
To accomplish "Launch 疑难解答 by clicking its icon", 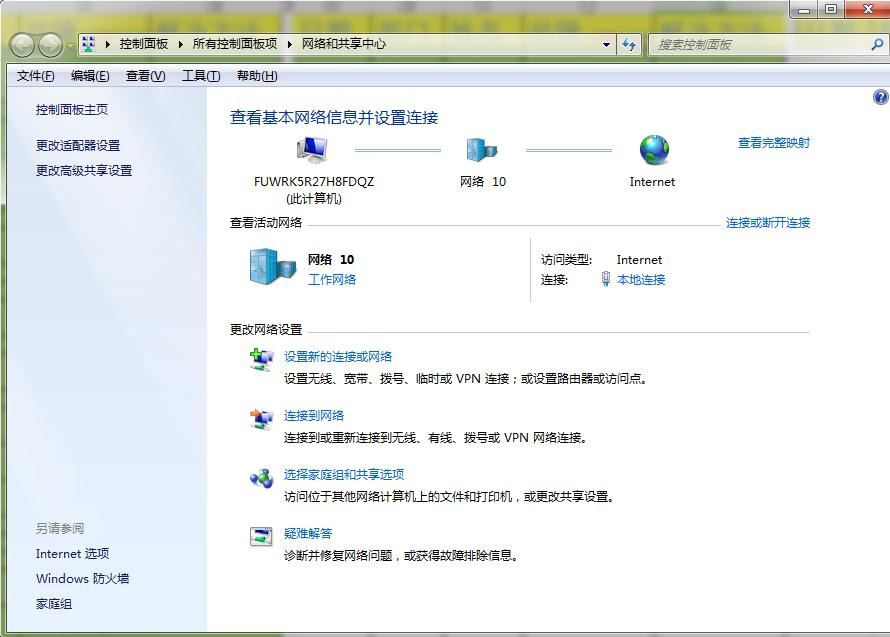I will pyautogui.click(x=262, y=536).
